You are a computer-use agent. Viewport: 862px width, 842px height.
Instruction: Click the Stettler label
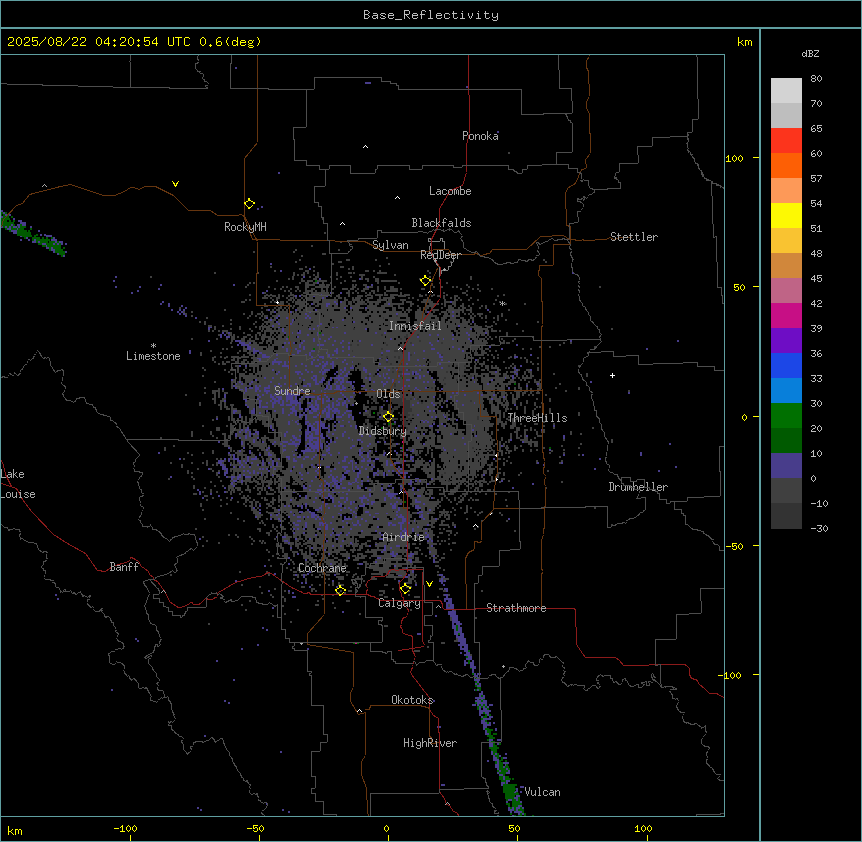click(x=634, y=237)
